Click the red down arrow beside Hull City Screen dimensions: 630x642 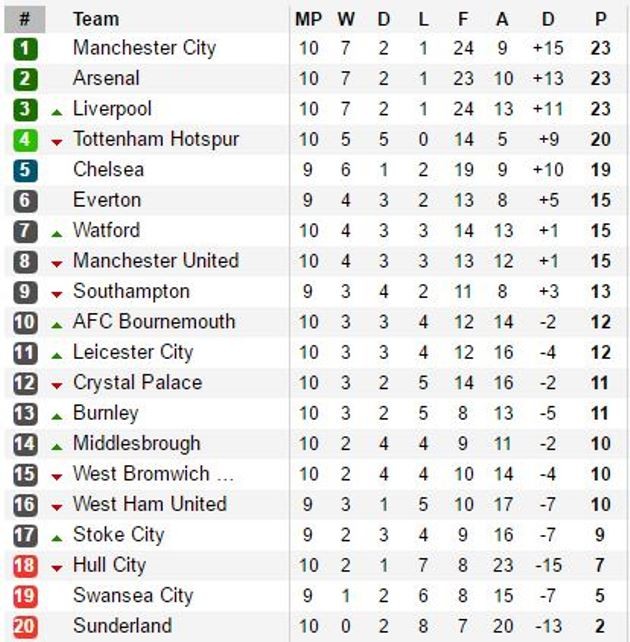pyautogui.click(x=57, y=568)
